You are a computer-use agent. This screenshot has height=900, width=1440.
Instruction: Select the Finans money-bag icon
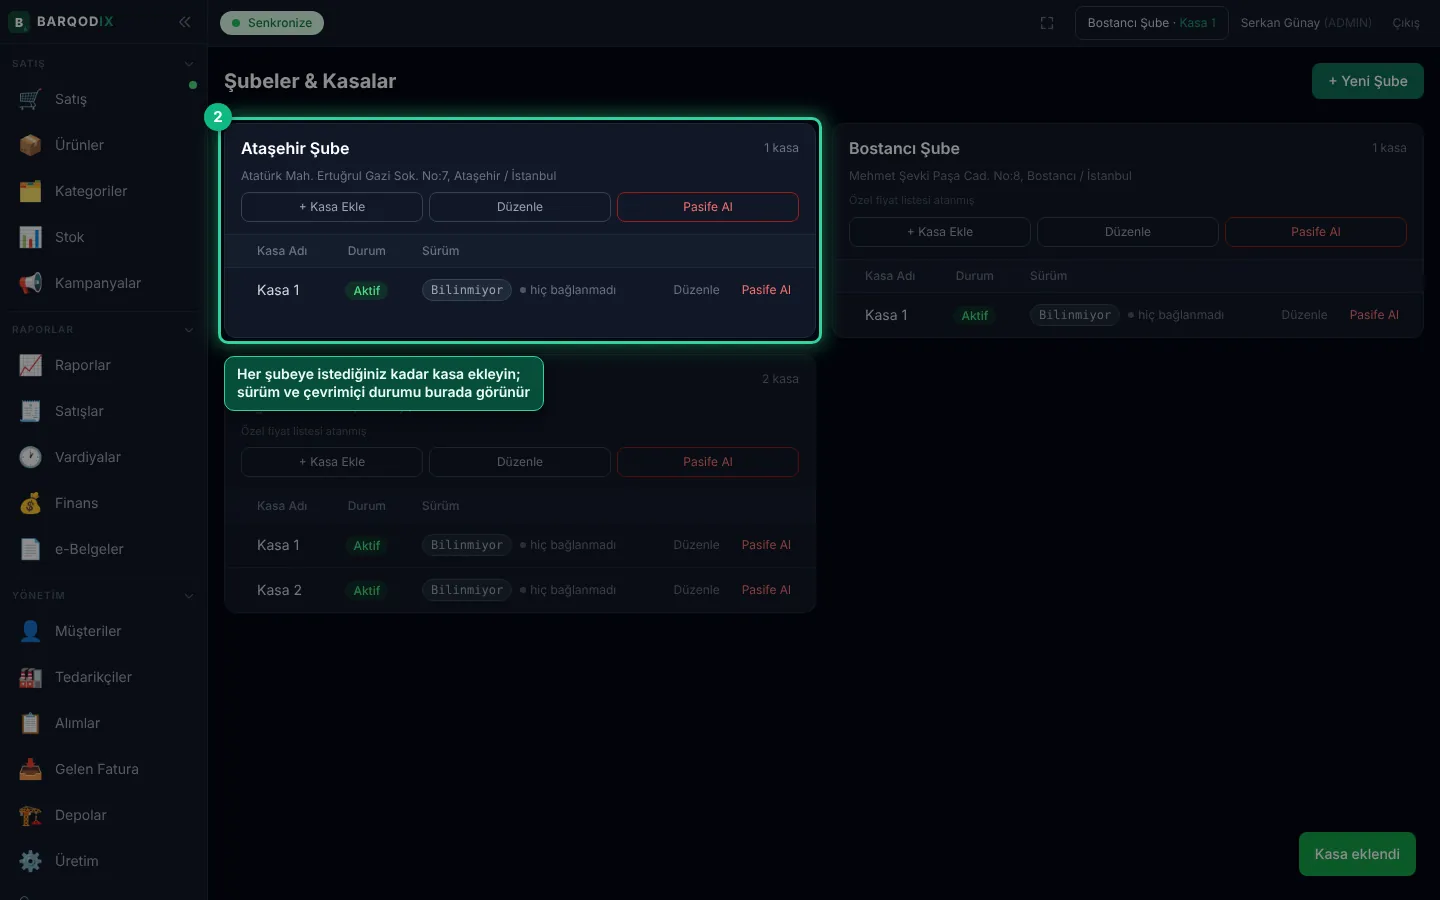coord(30,503)
